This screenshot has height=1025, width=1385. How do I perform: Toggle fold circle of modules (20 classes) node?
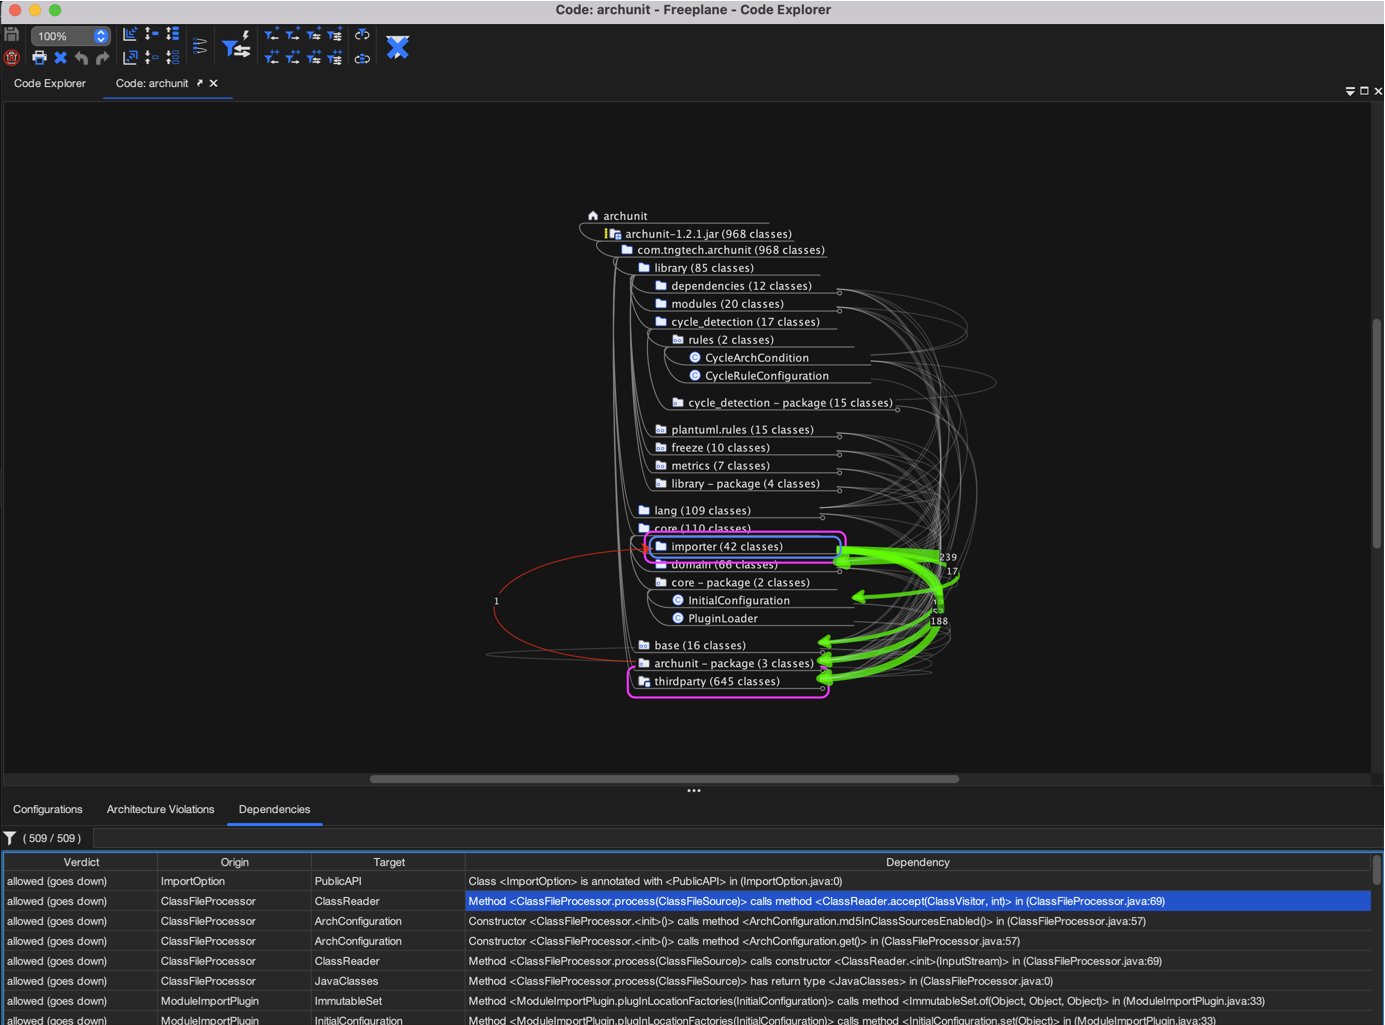pos(839,311)
